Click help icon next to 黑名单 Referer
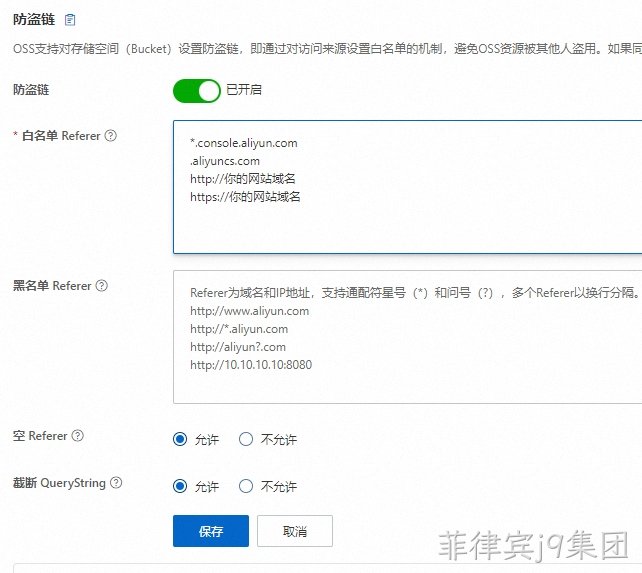642x573 pixels. click(x=102, y=285)
